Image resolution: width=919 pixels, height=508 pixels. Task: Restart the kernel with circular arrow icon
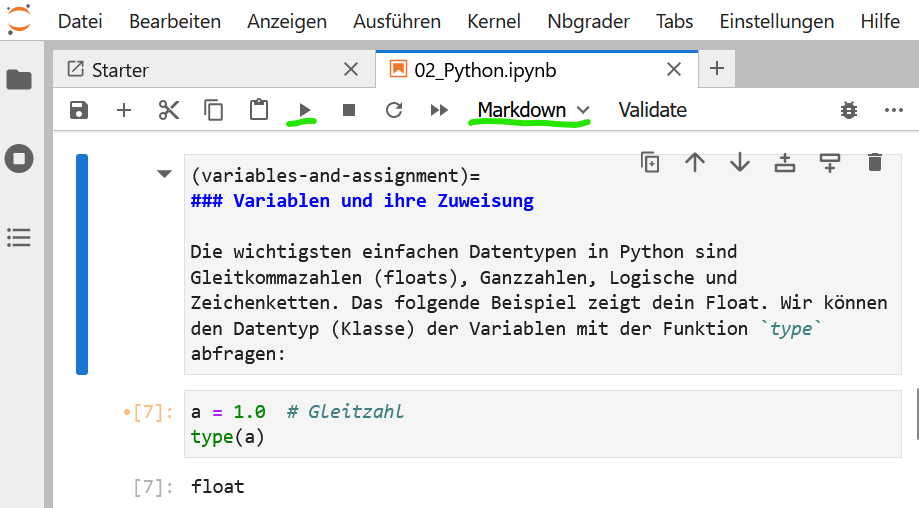tap(394, 110)
